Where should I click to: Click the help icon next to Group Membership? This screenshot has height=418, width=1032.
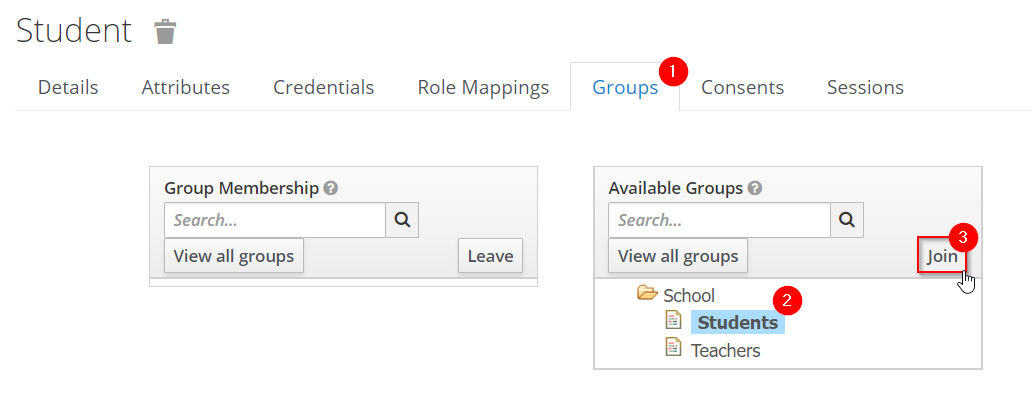[331, 188]
